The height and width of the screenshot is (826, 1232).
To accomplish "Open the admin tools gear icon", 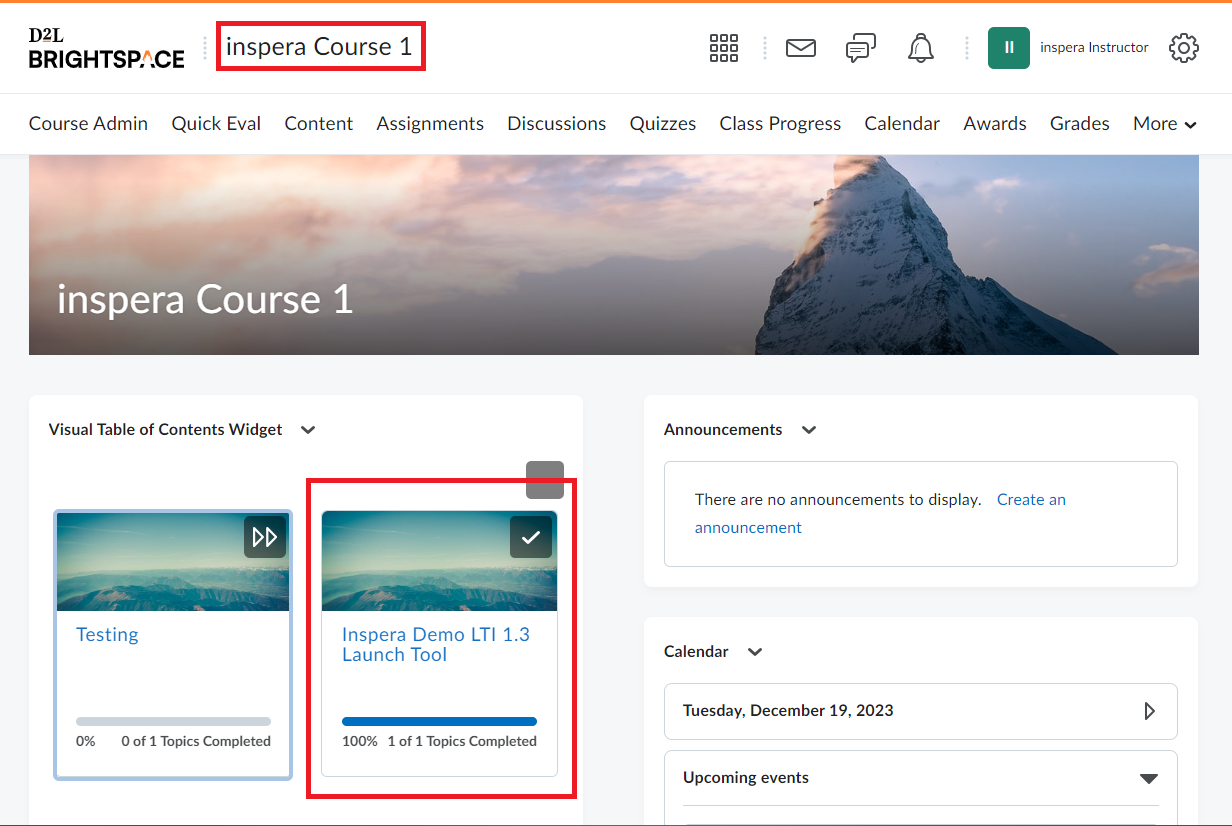I will click(1184, 48).
